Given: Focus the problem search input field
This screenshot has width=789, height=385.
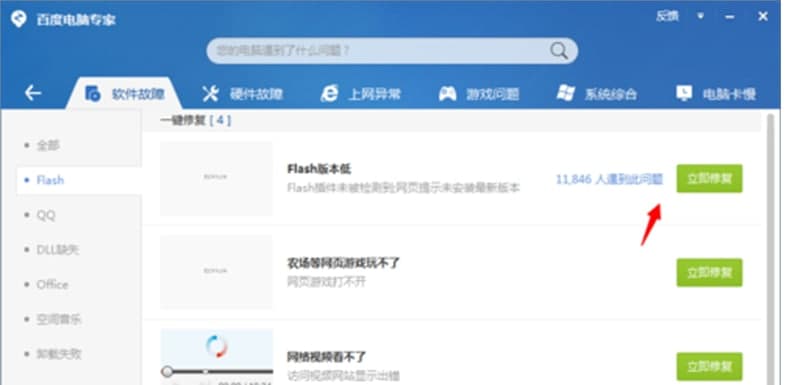Looking at the screenshot, I should tap(392, 50).
